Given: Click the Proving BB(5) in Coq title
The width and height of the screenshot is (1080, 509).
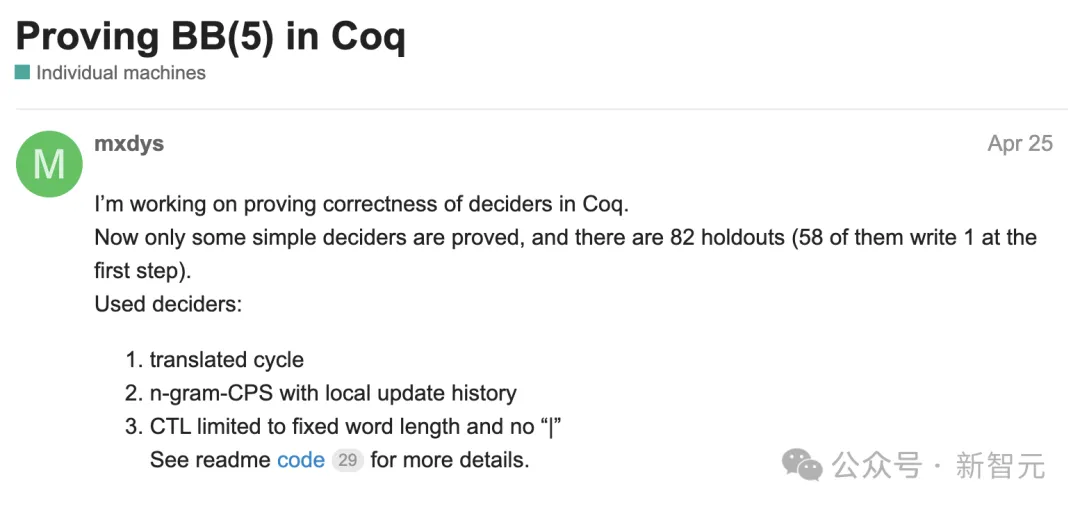Looking at the screenshot, I should [x=211, y=36].
